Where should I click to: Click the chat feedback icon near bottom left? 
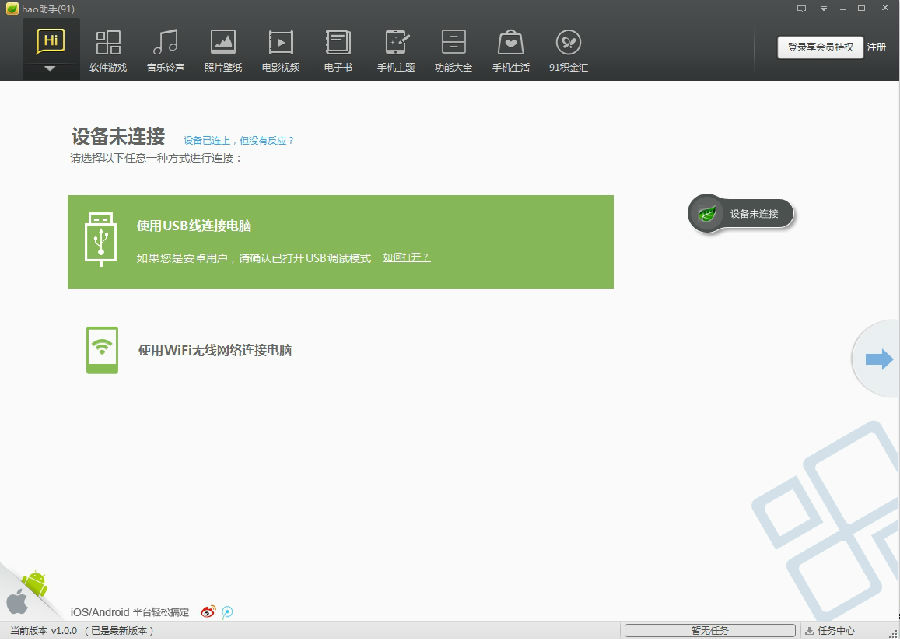coord(227,611)
